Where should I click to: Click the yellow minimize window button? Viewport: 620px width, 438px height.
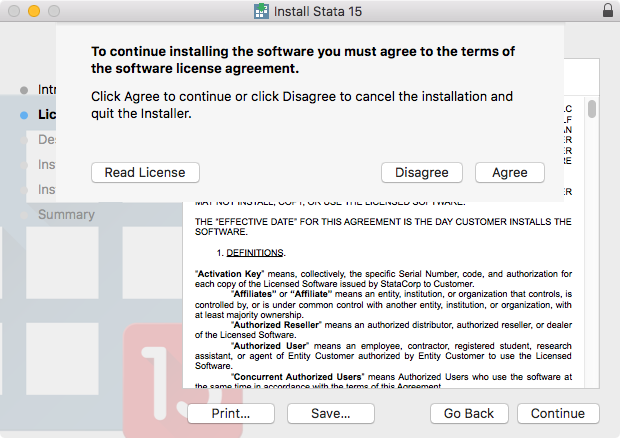34,11
